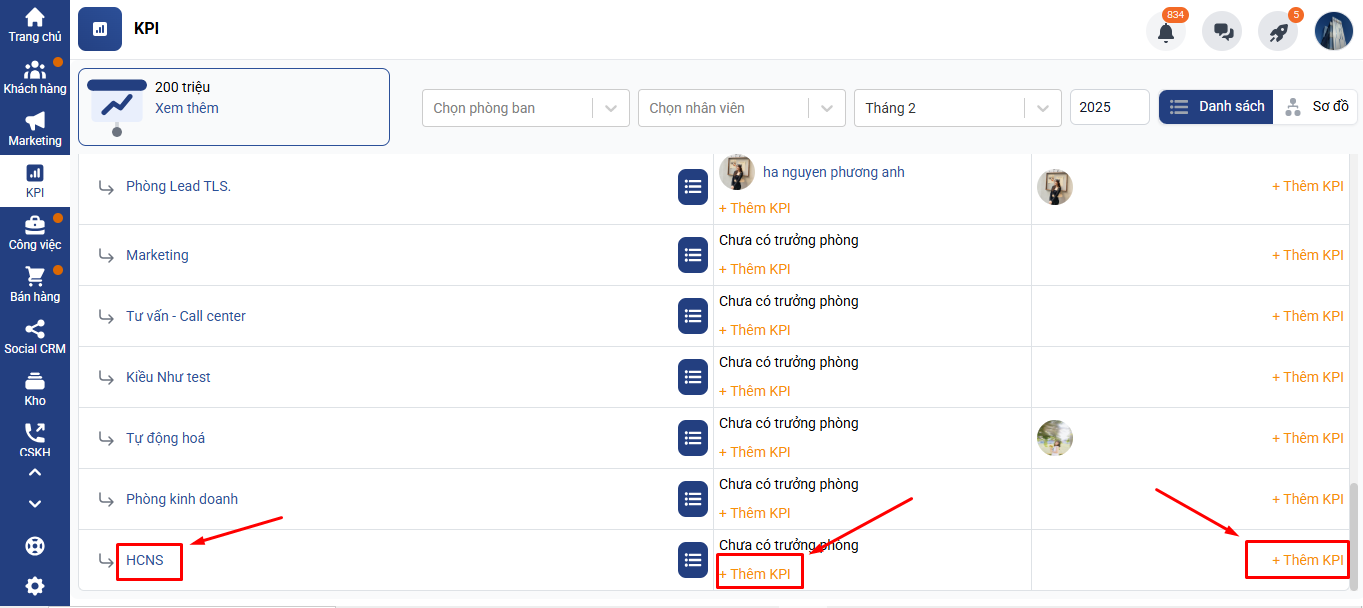Click list icon for Marketing row

(693, 255)
